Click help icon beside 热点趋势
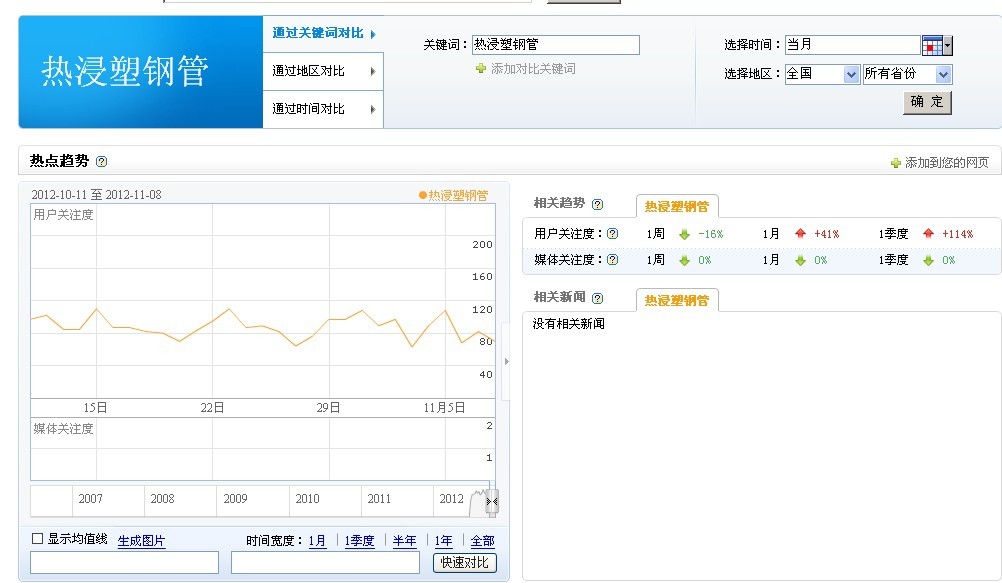1002x583 pixels. coord(101,161)
